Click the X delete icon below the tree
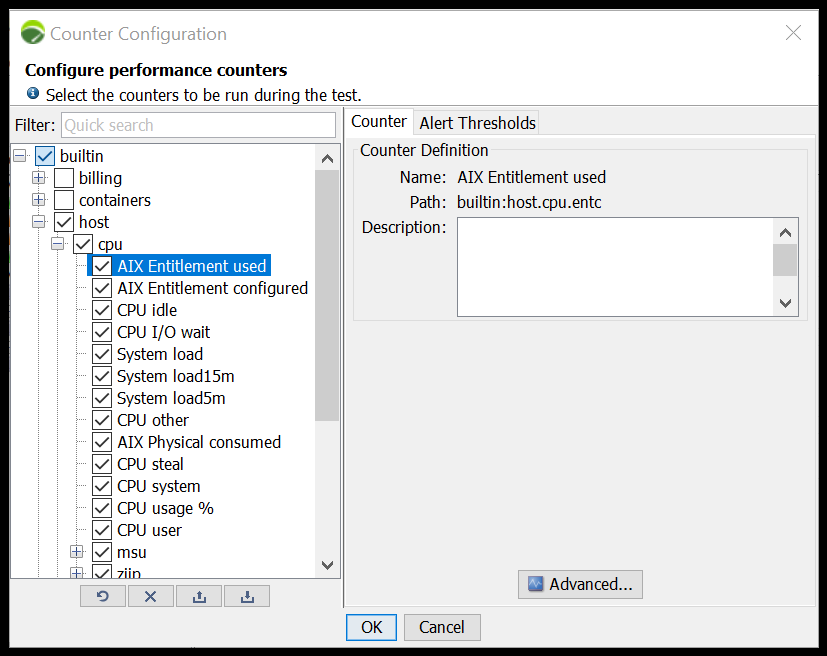 coord(151,596)
